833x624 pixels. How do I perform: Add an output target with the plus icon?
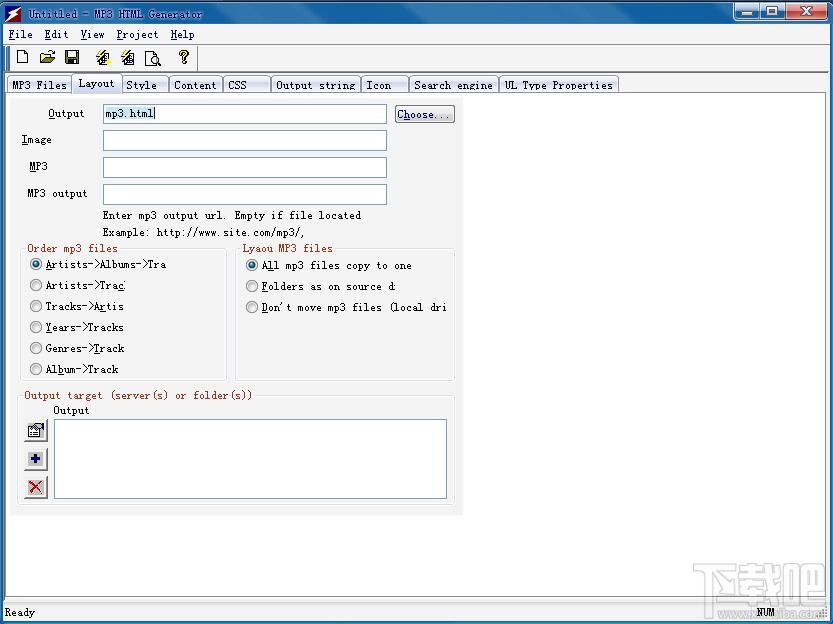pyautogui.click(x=35, y=459)
